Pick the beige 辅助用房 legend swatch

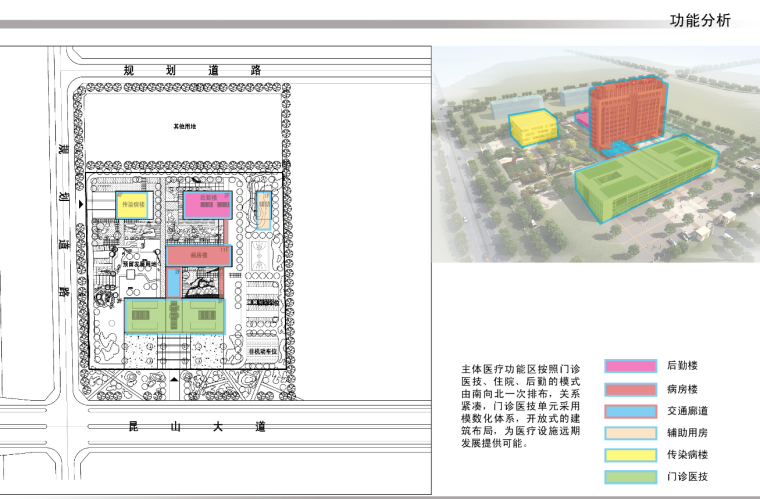[x=630, y=433]
